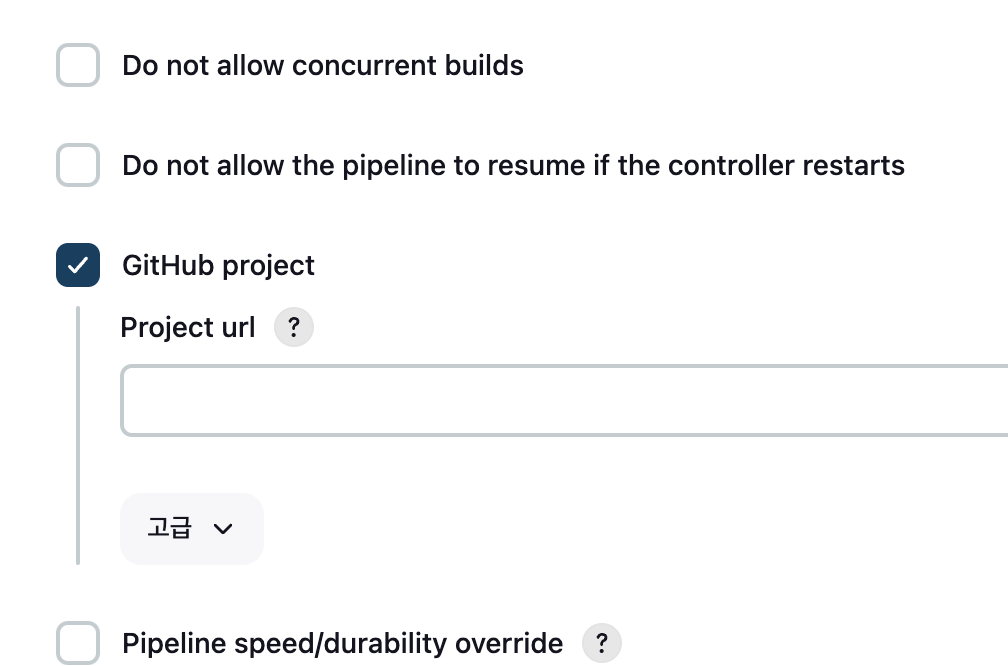The image size is (1008, 666).
Task: Expand the 고급 advanced options
Action: point(192,528)
